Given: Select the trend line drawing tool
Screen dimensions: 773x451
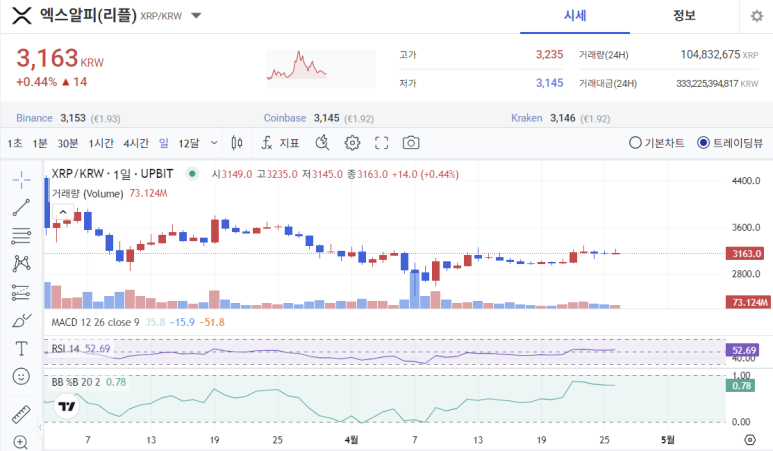Looking at the screenshot, I should point(21,208).
